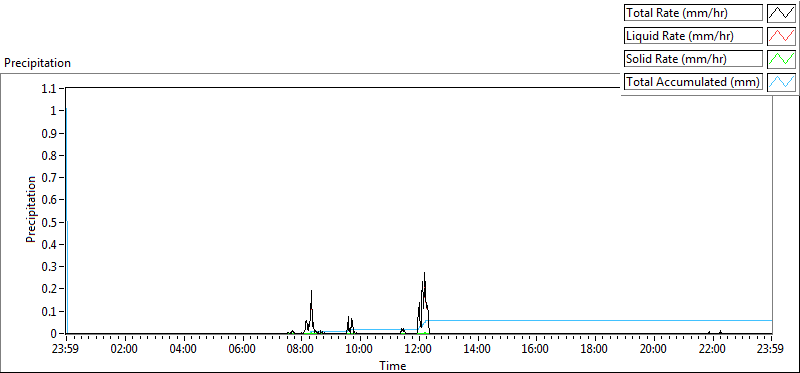The width and height of the screenshot is (800, 373).
Task: Select the Solid Rate (mm/hr) legend label
Action: click(693, 59)
